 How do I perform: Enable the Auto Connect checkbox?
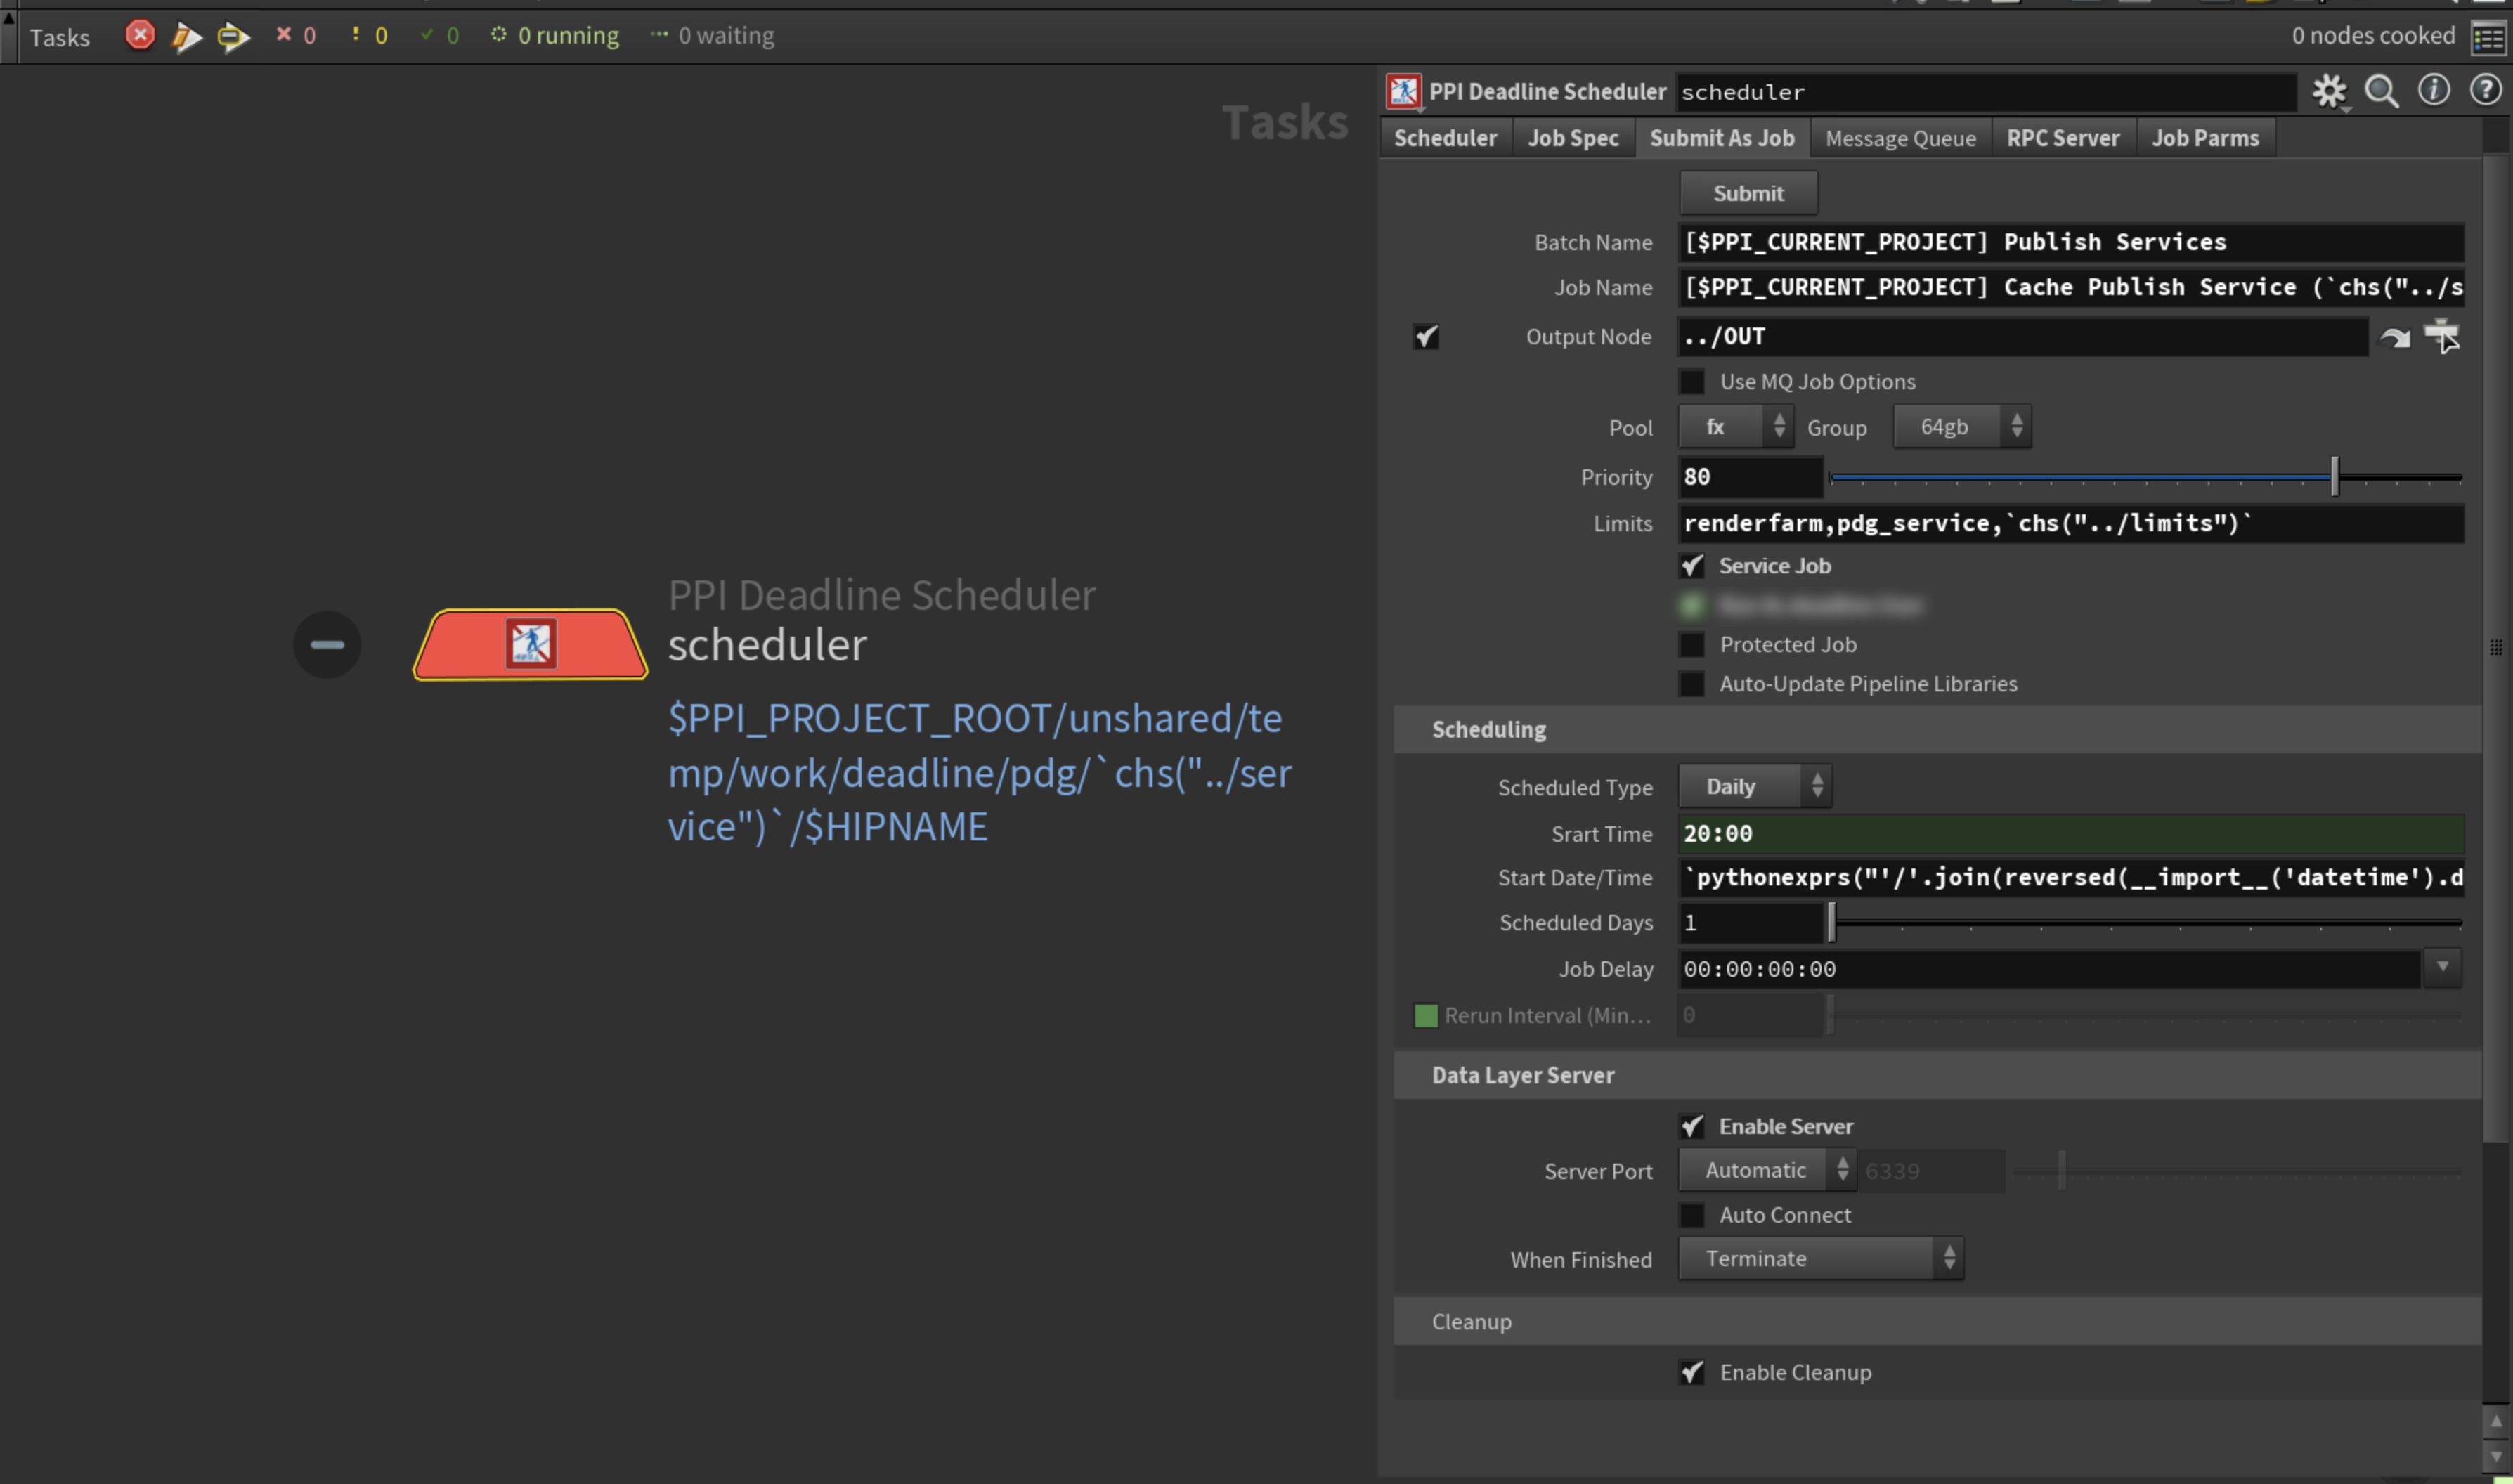(1692, 1215)
